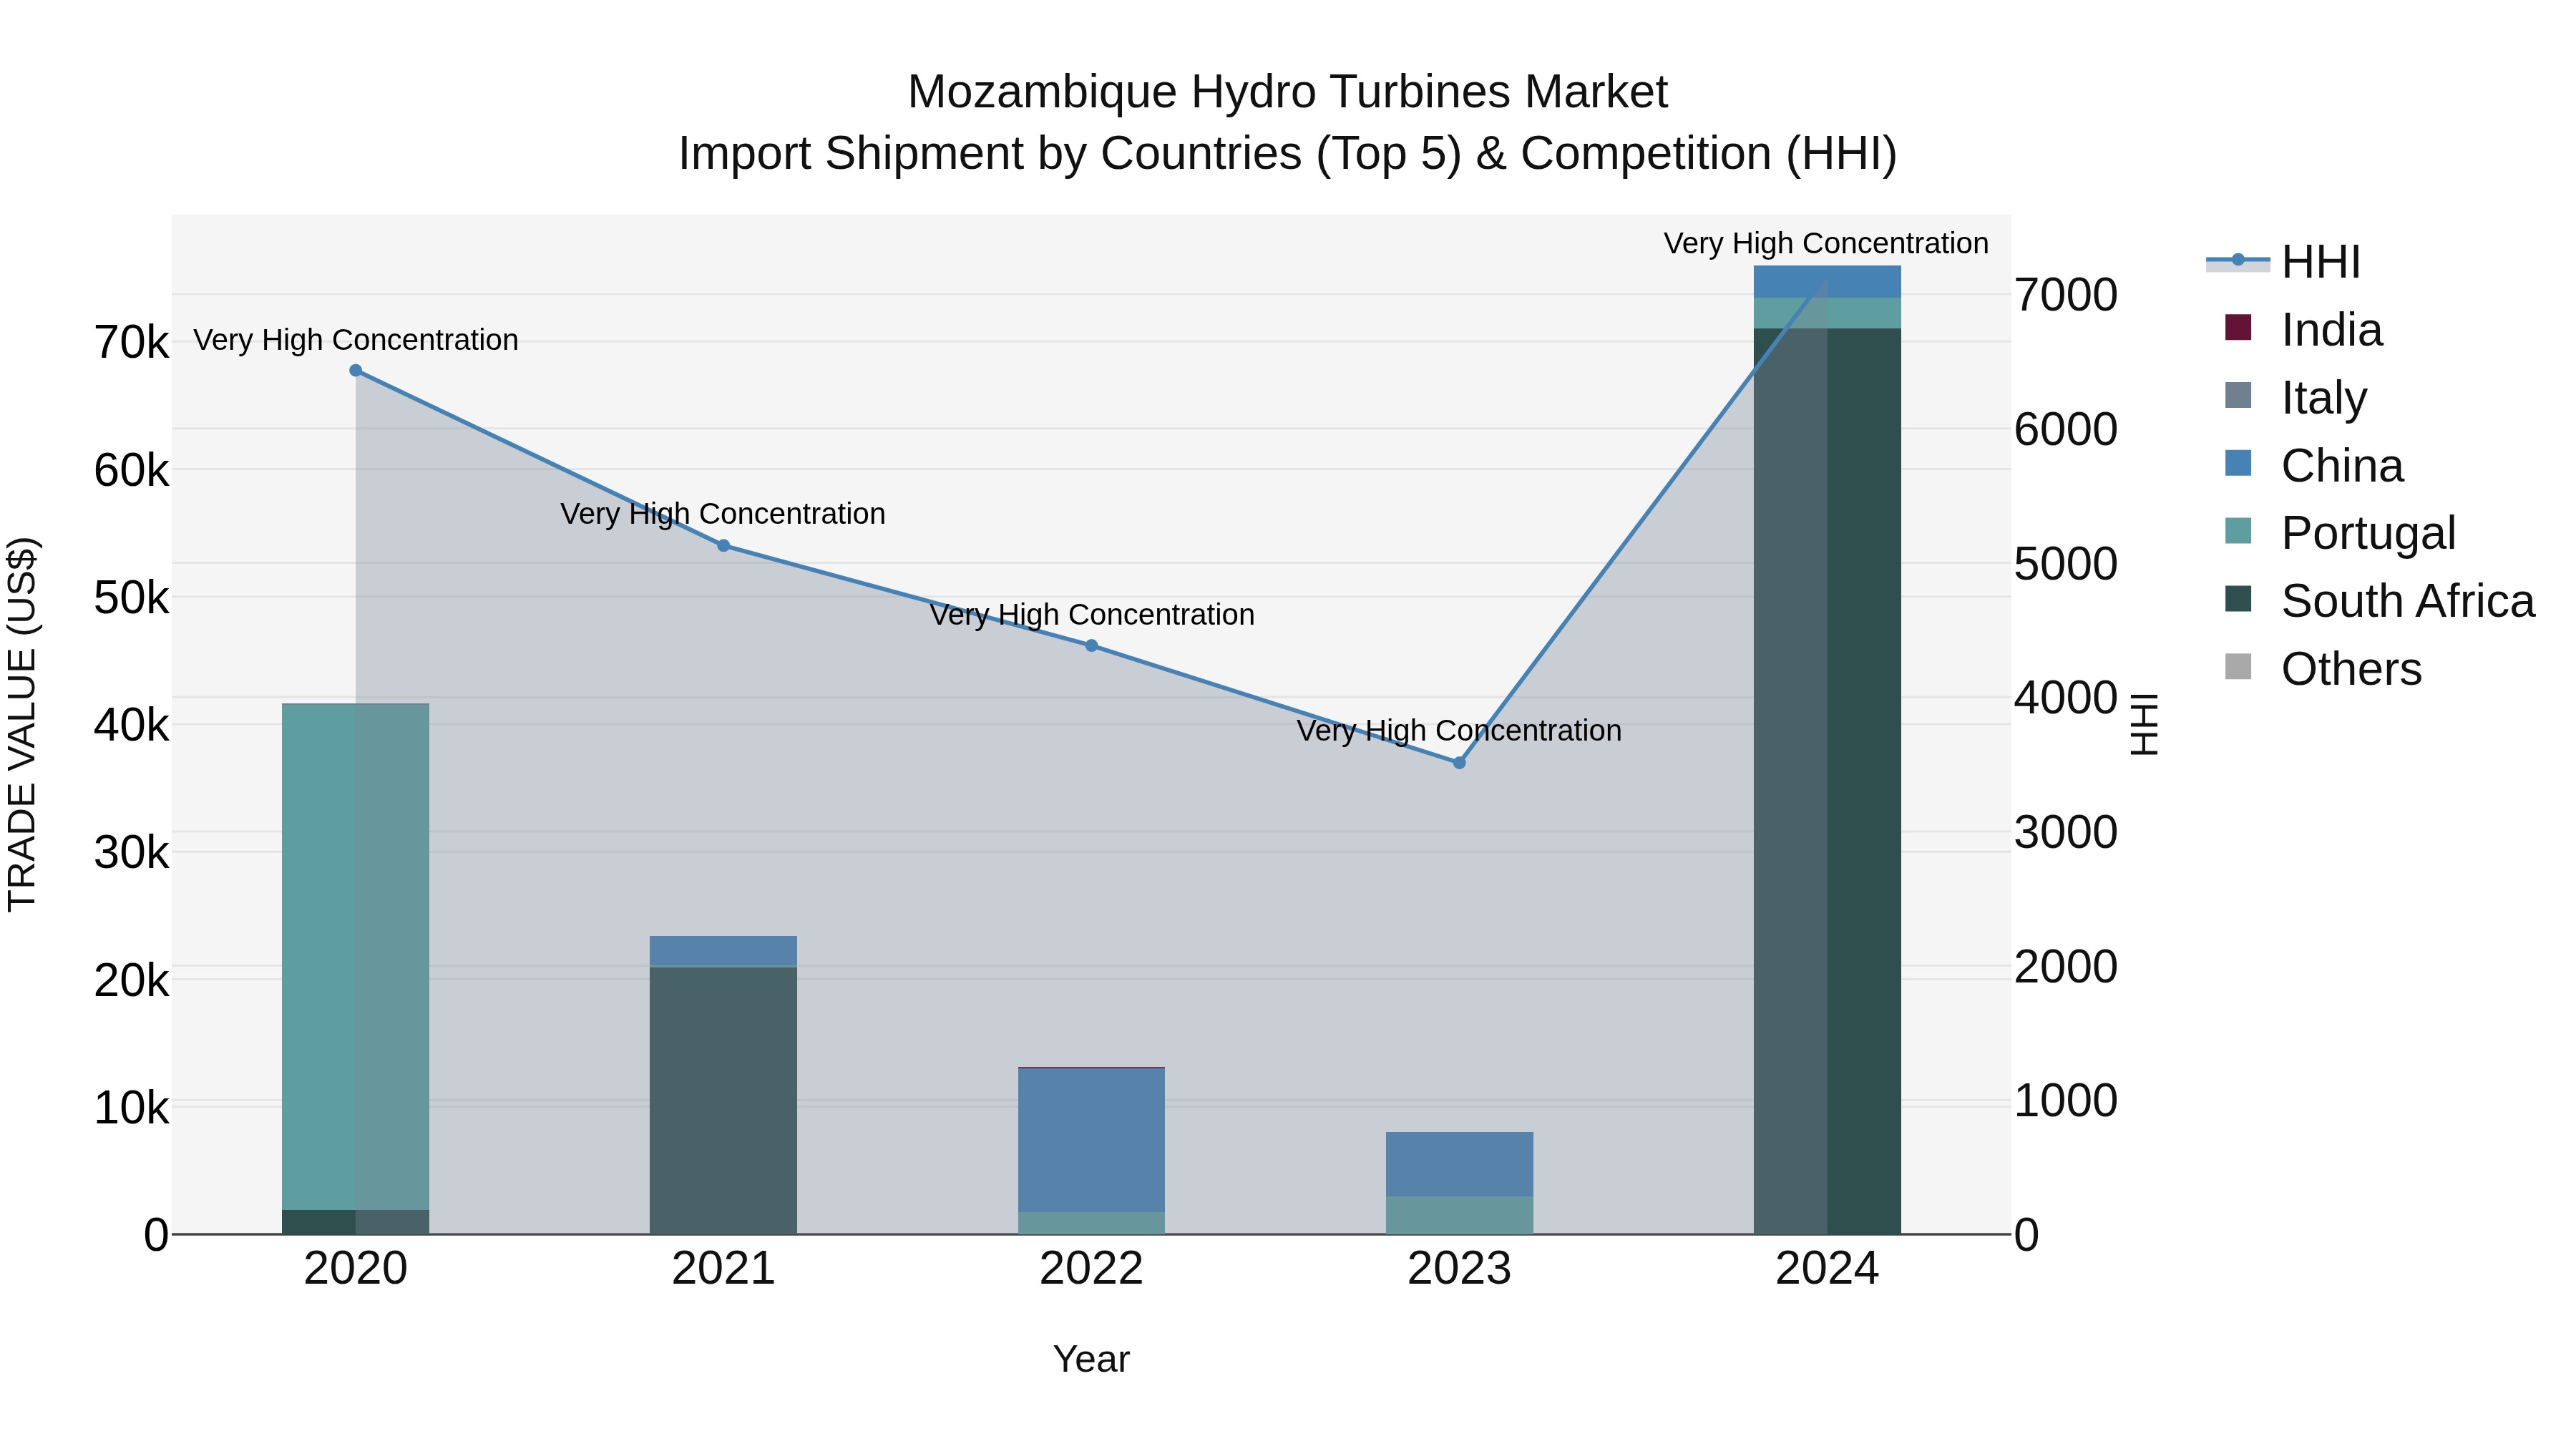This screenshot has height=1449, width=2576.
Task: Select the Portugal bar segment in 2024
Action: pos(1828,313)
